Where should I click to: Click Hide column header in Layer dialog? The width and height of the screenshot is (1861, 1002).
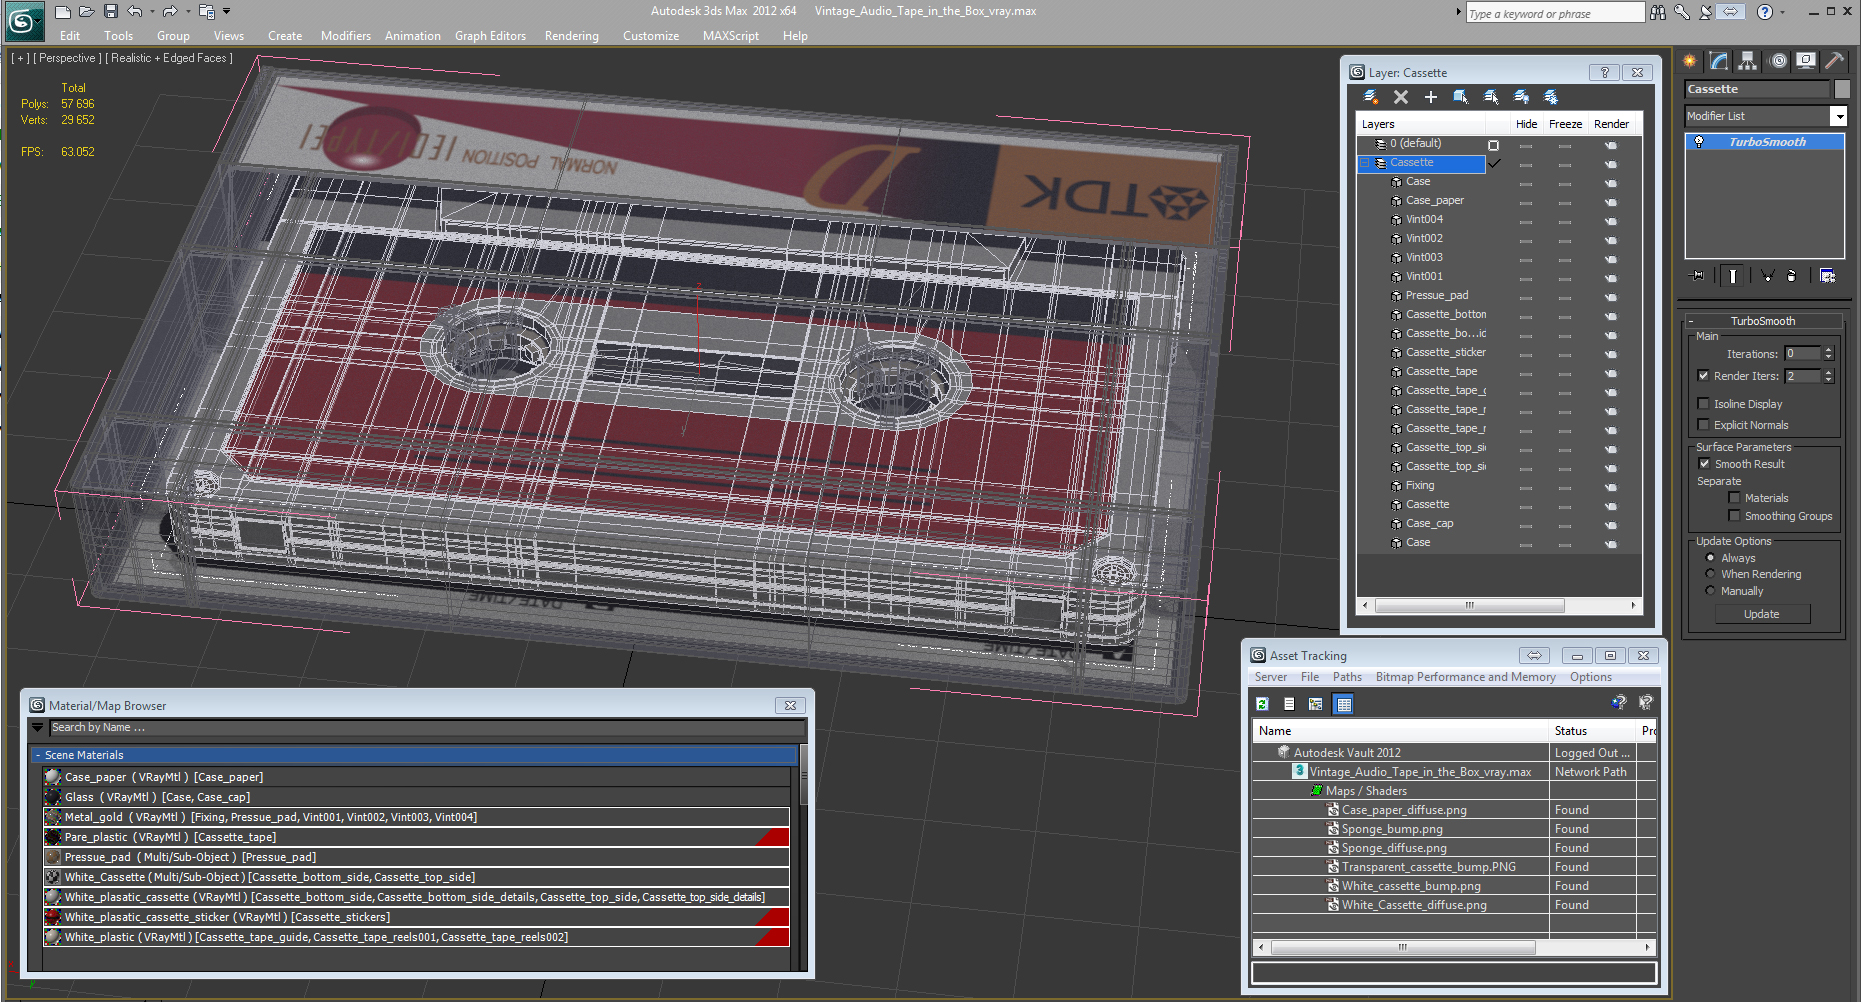(x=1526, y=124)
